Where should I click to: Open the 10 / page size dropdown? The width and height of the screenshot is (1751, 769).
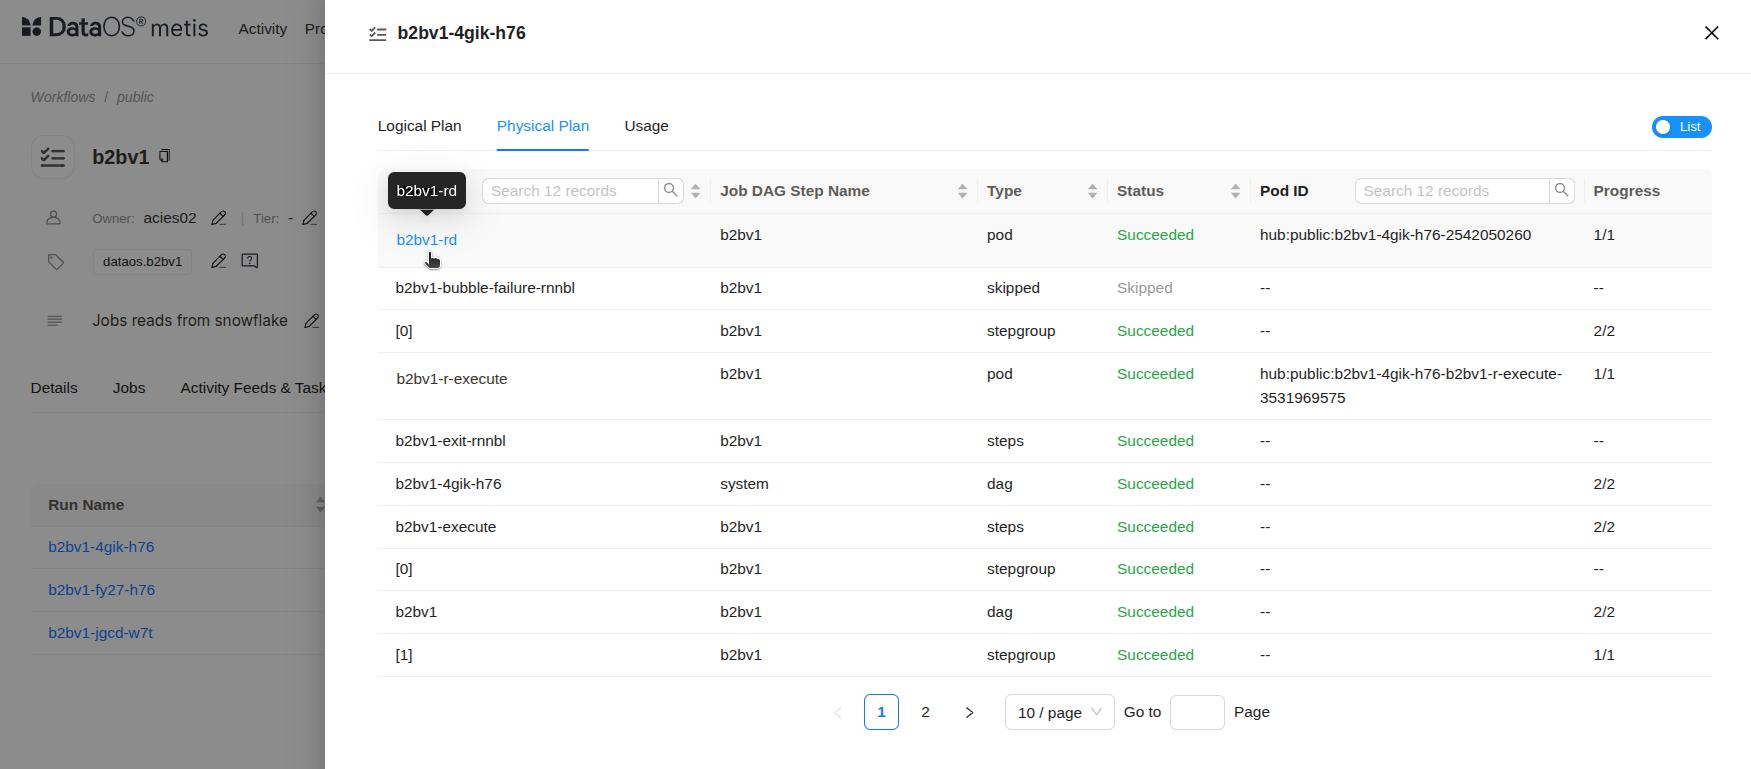1059,712
